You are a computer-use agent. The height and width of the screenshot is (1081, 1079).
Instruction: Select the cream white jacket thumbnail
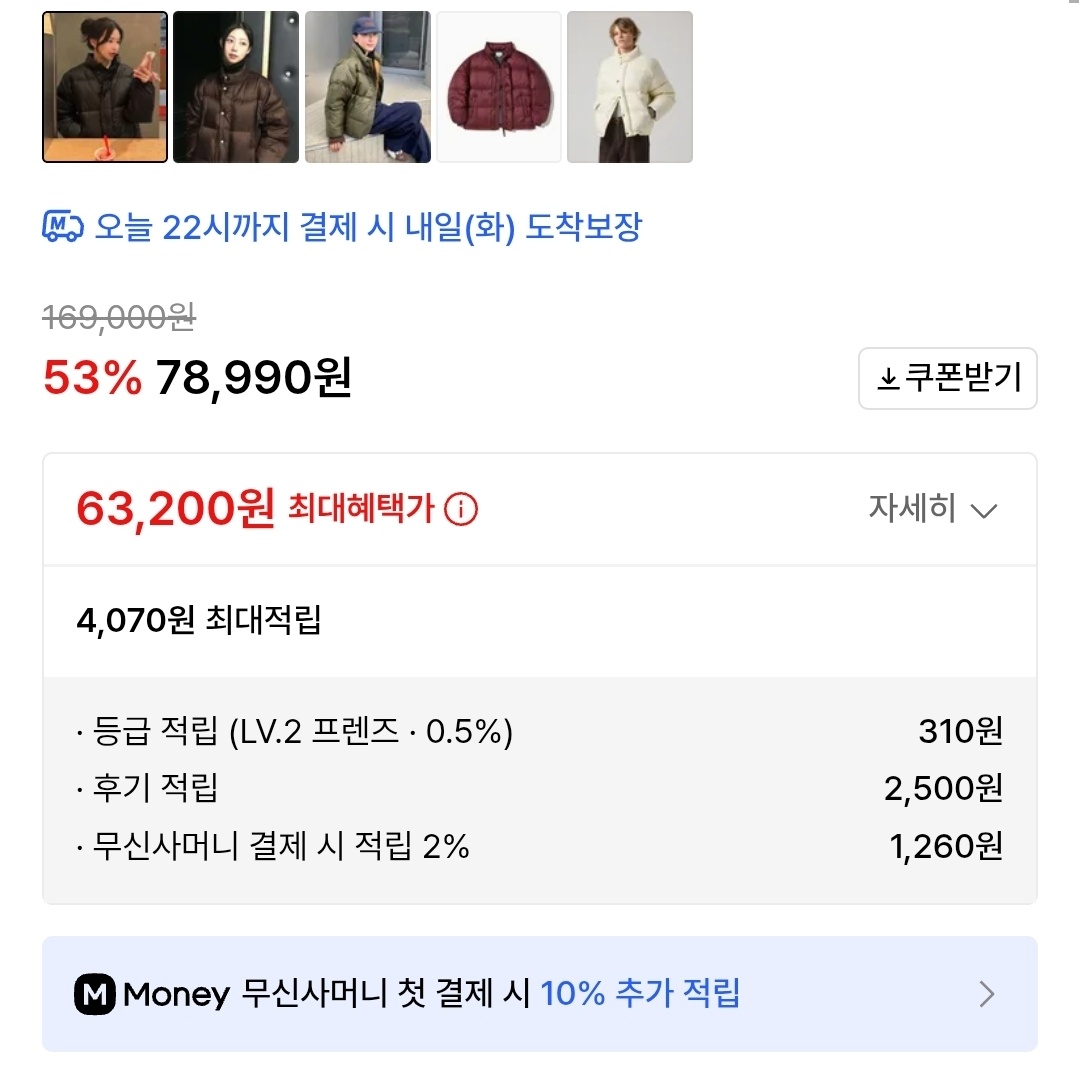click(630, 87)
